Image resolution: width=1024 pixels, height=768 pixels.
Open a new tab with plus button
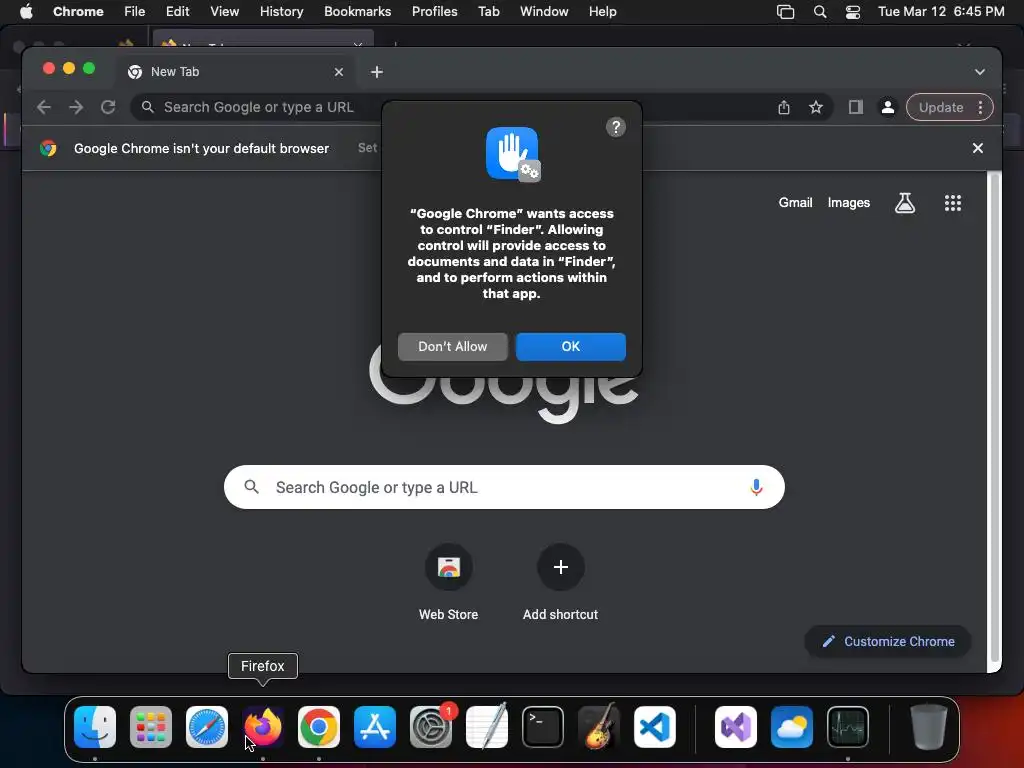[377, 72]
